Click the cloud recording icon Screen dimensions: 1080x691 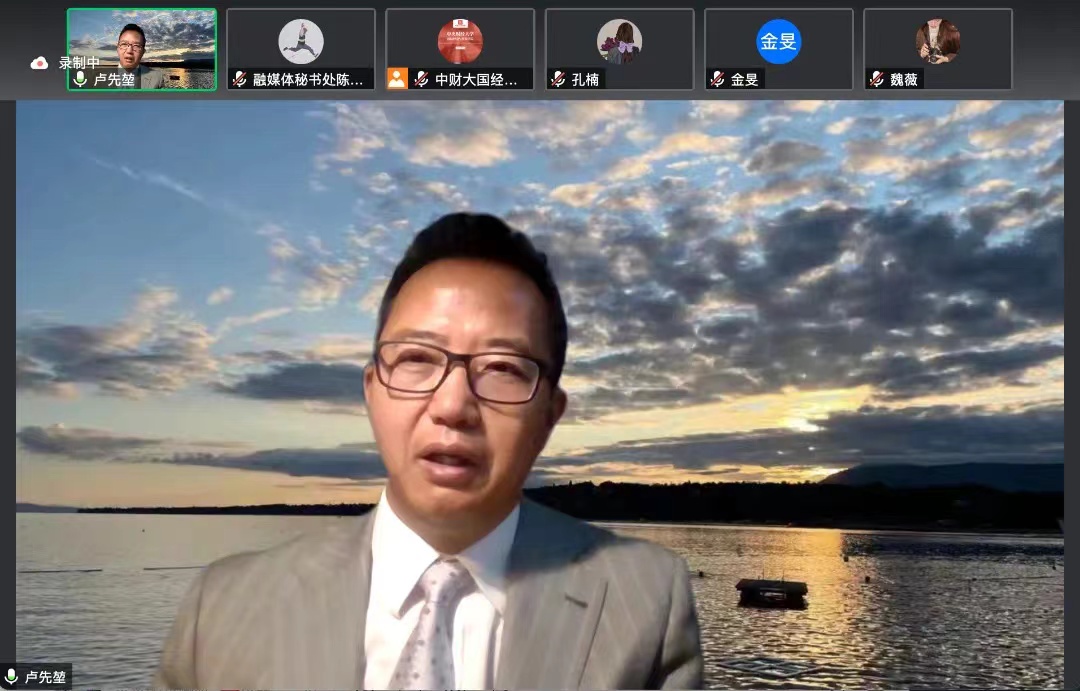point(39,63)
